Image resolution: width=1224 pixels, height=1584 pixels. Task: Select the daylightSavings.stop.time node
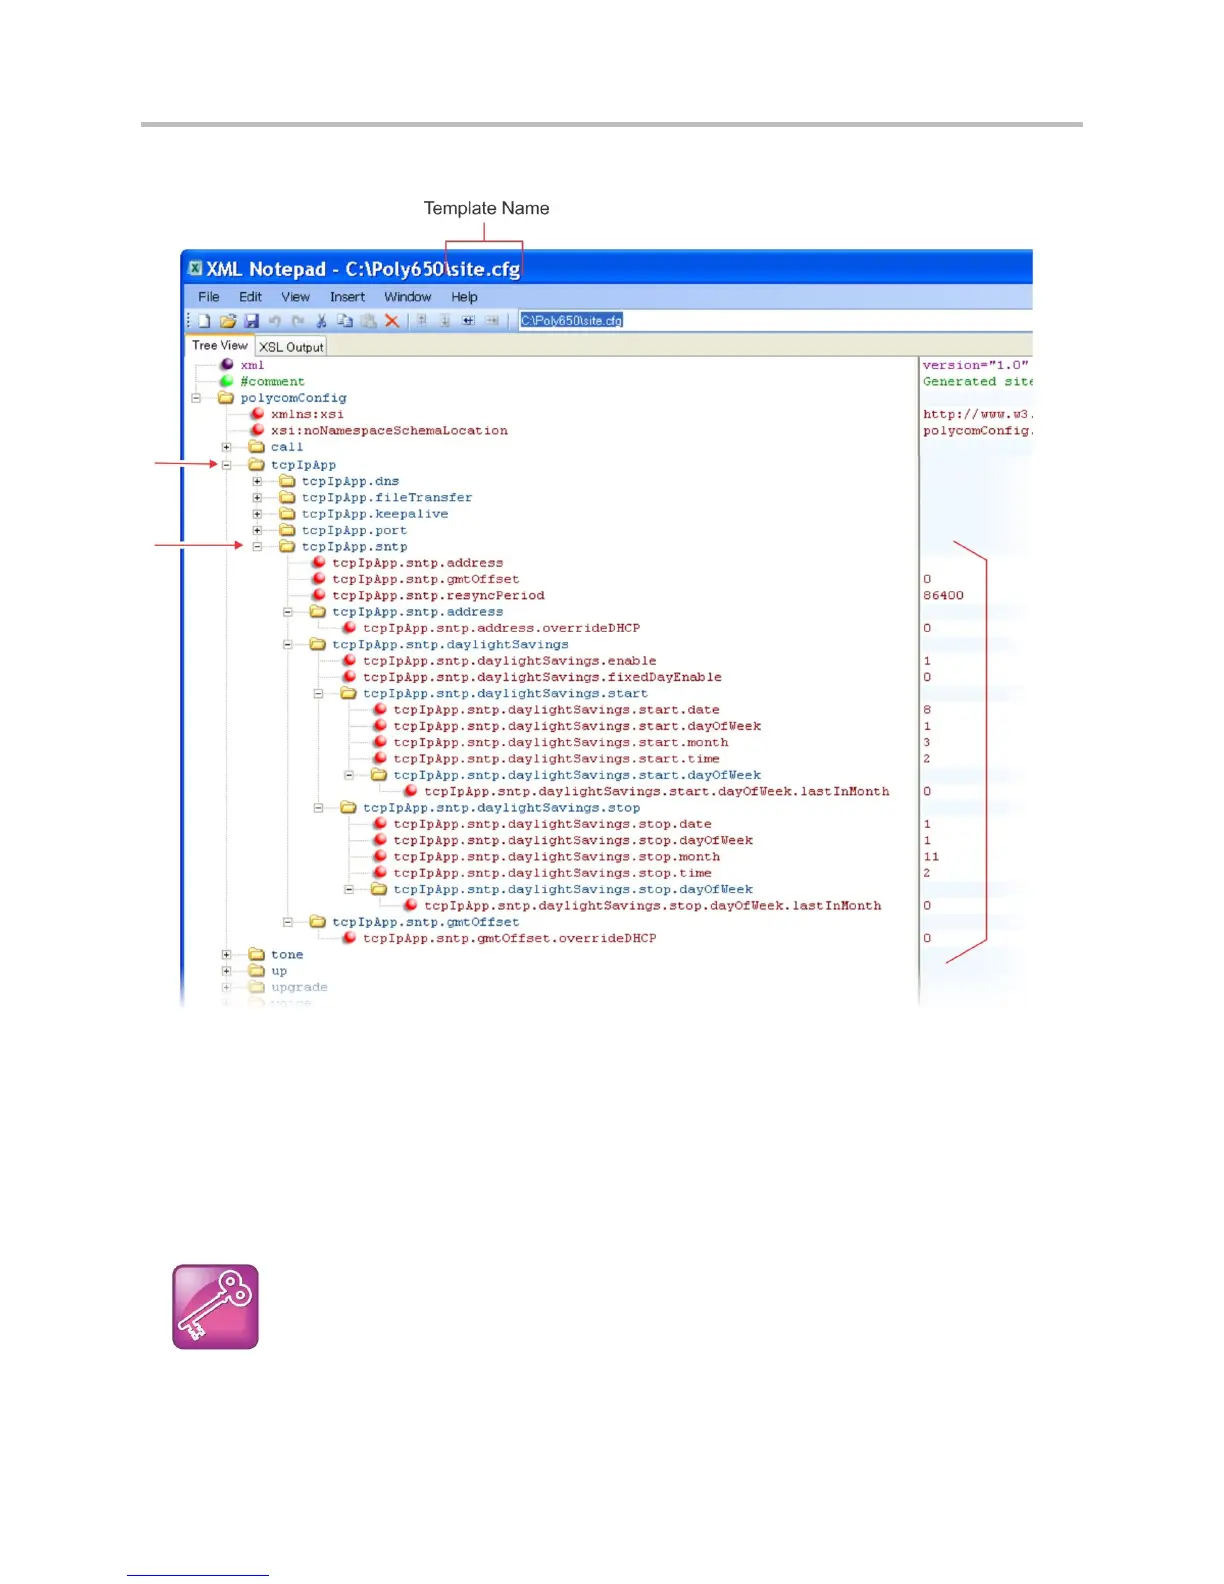[552, 873]
